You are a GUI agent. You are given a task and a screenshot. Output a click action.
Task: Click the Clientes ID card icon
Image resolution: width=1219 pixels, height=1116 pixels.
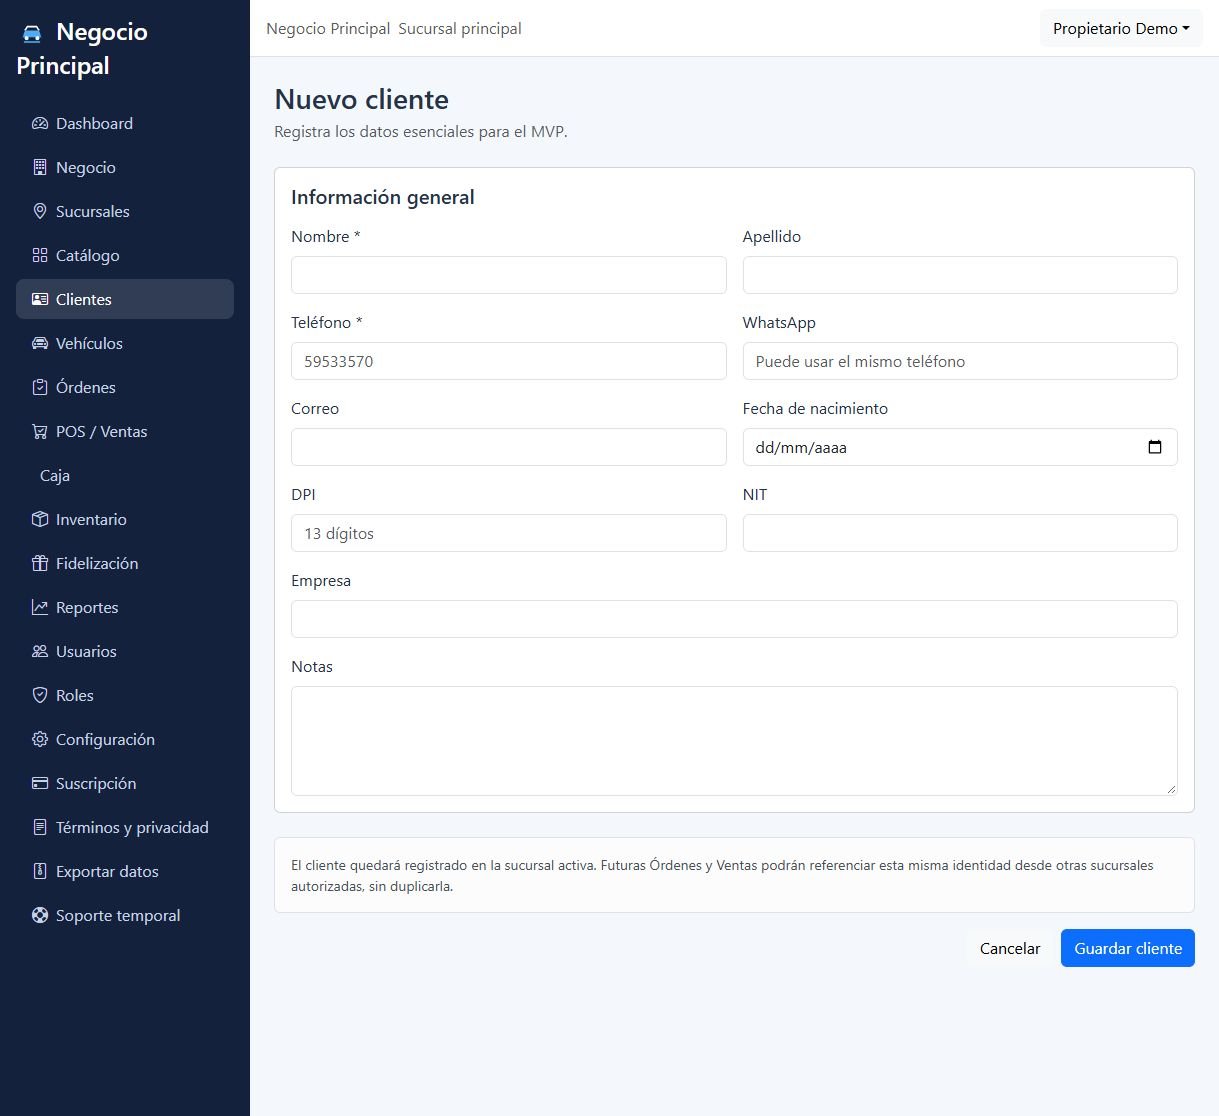[x=40, y=300]
